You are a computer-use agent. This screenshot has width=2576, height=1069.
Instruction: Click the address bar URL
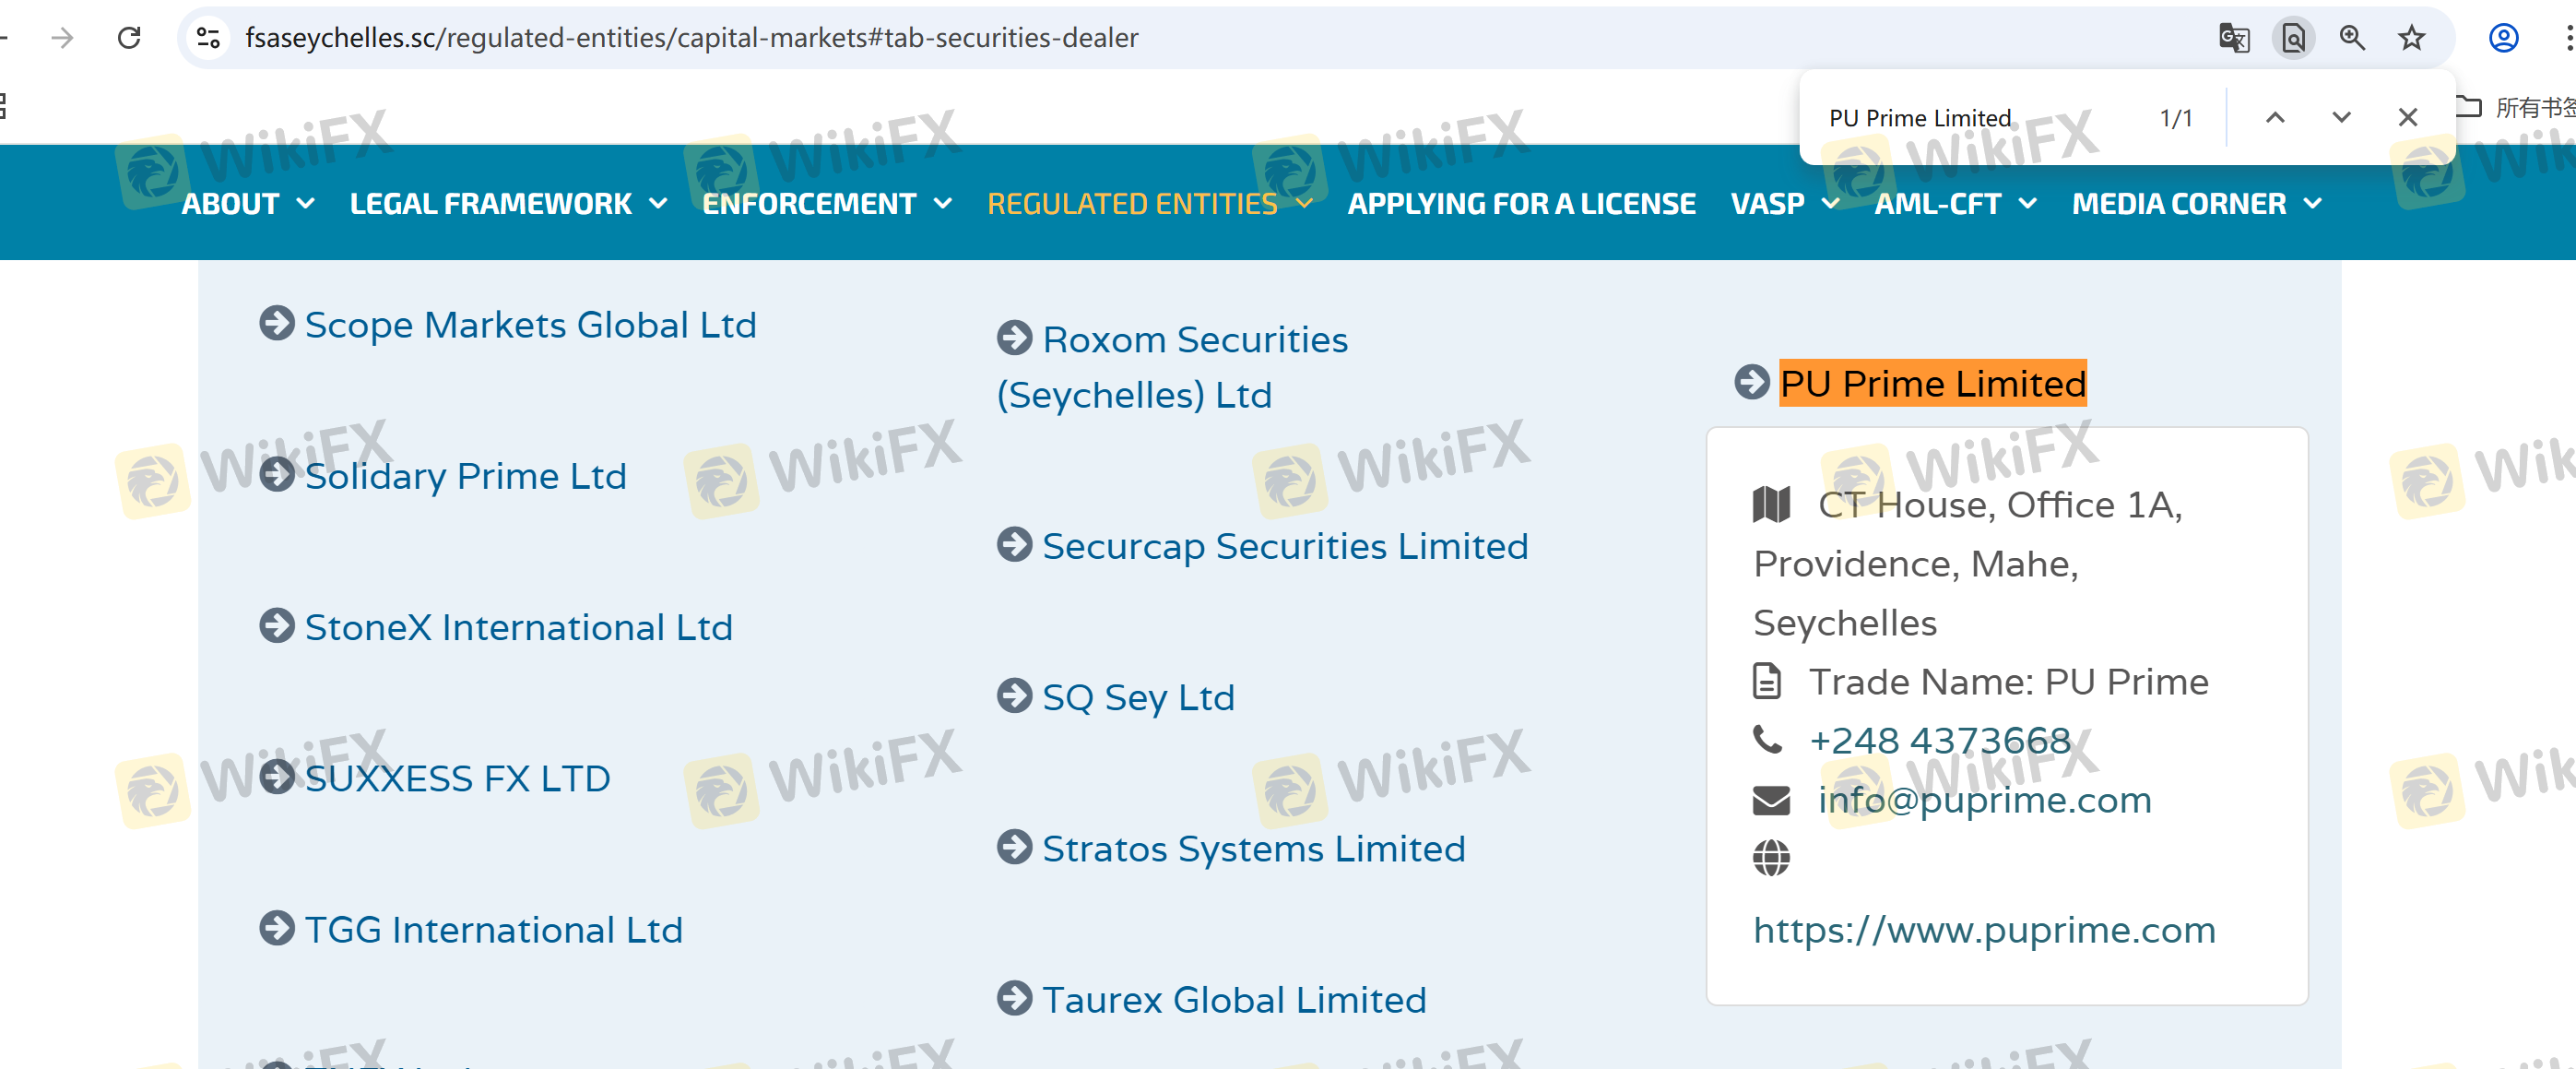[691, 38]
